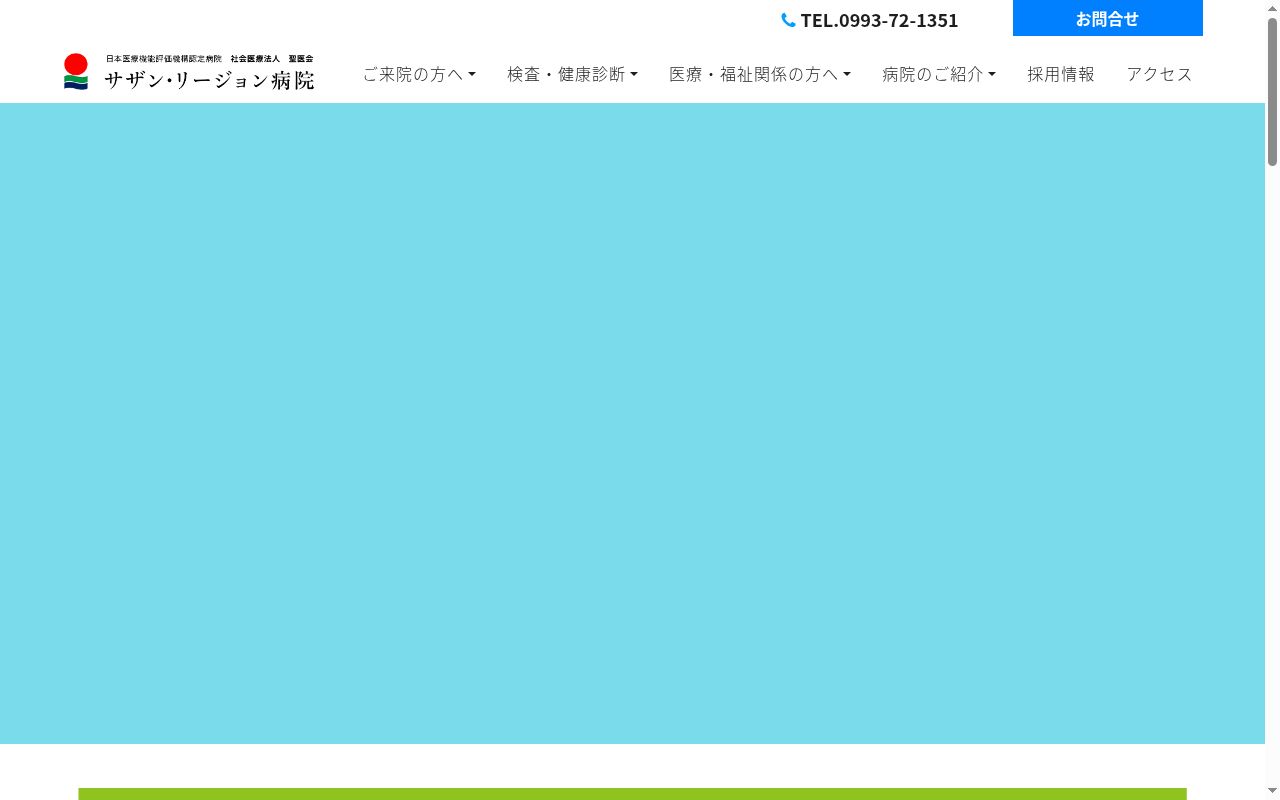Image resolution: width=1280 pixels, height=800 pixels.
Task: Click the phone number TEL.0993-72-1351
Action: pos(879,20)
